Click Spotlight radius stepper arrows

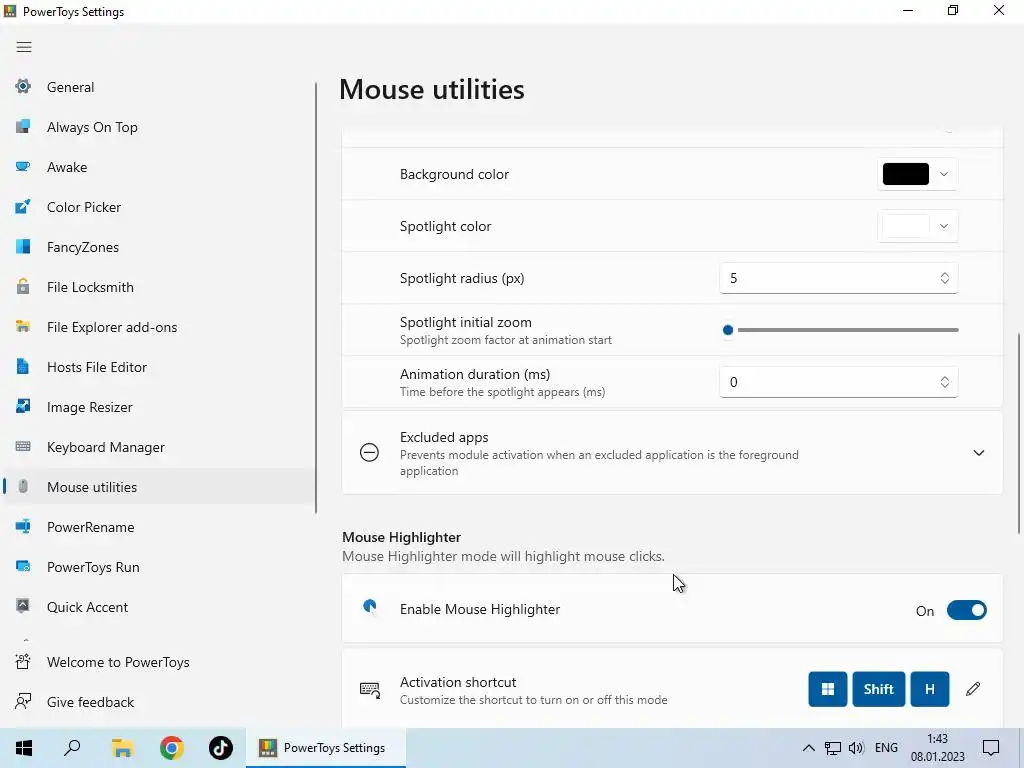click(944, 278)
